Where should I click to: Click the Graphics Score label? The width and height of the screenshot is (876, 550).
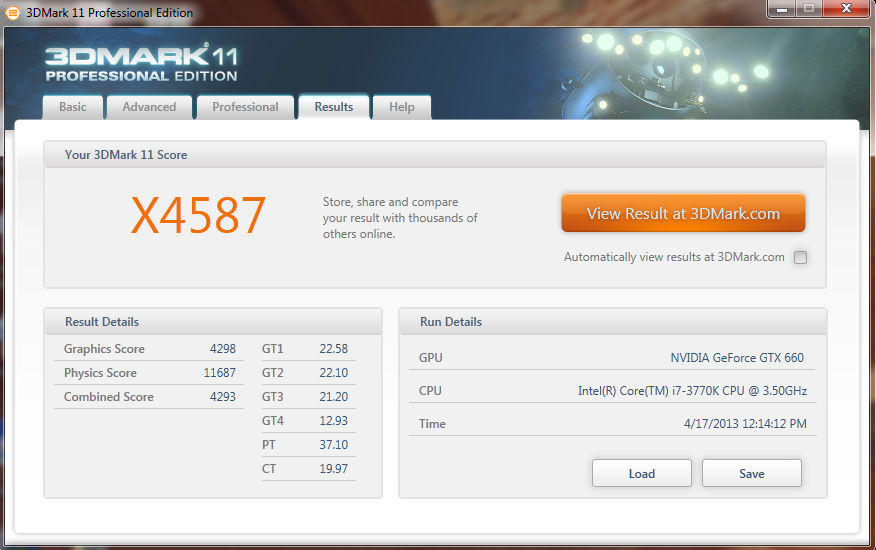click(104, 349)
